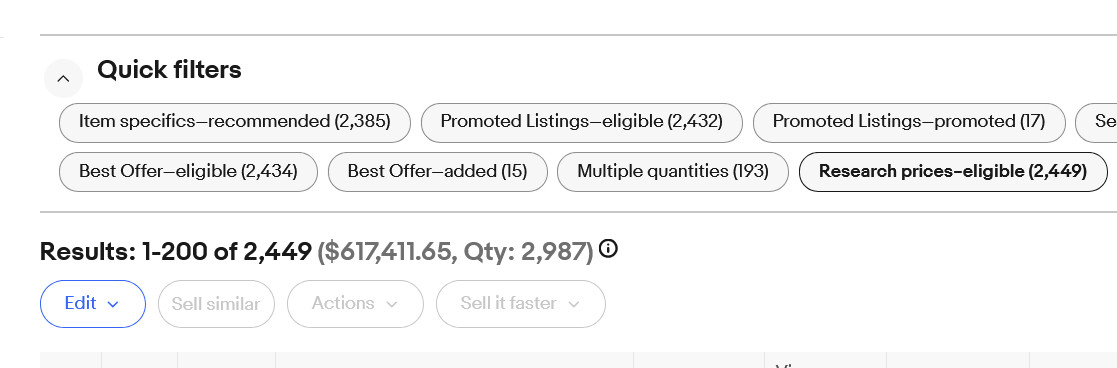
Task: Filter by Multiple quantities listings
Action: (673, 172)
